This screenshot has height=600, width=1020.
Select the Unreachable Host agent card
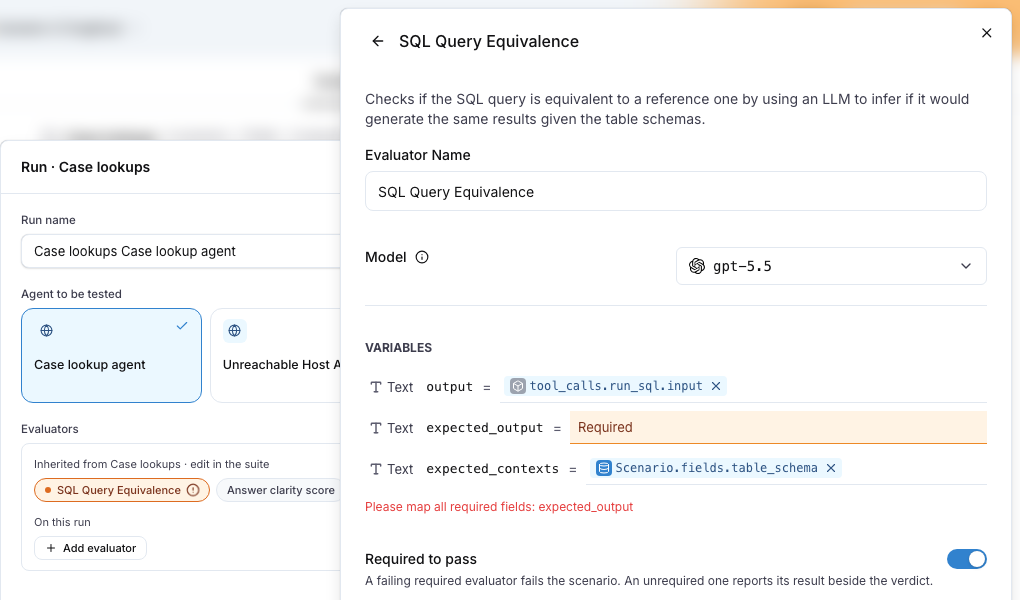276,355
